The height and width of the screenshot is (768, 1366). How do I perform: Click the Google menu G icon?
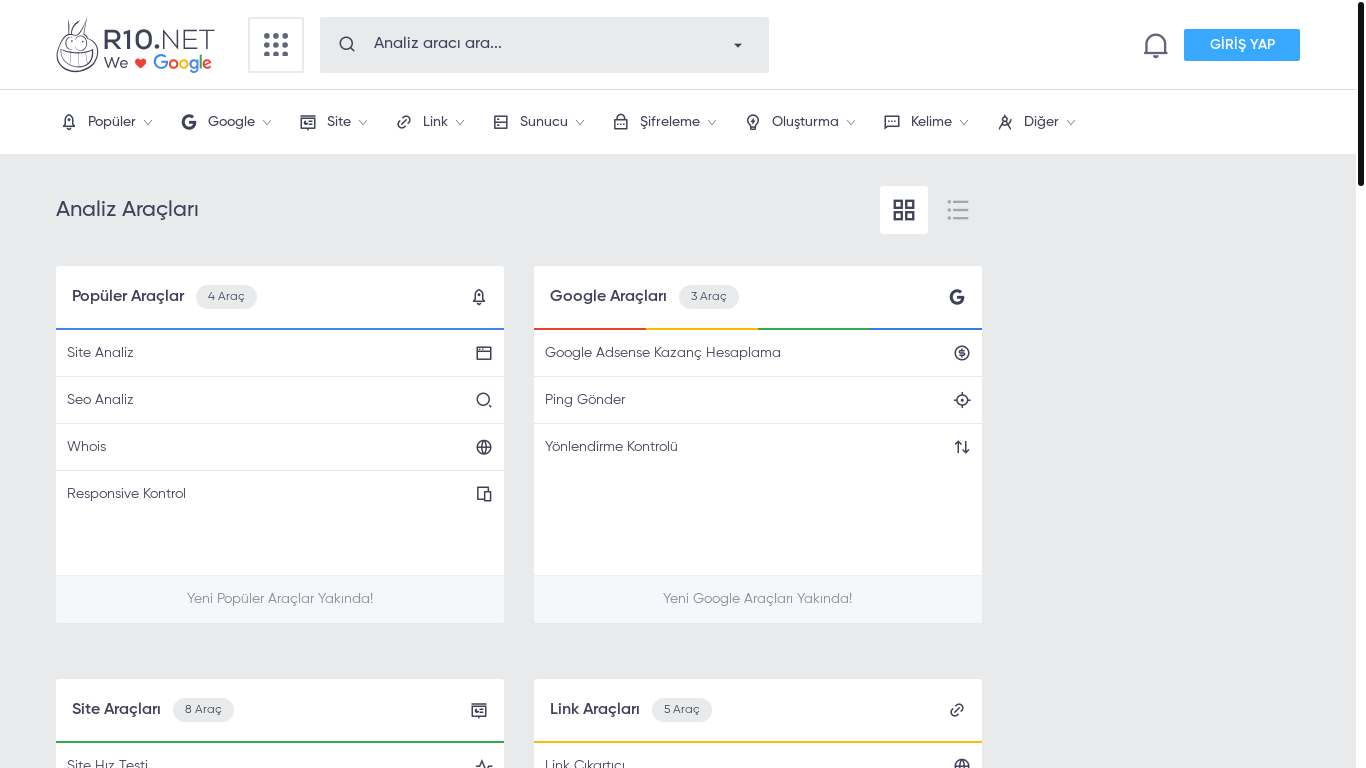click(189, 122)
